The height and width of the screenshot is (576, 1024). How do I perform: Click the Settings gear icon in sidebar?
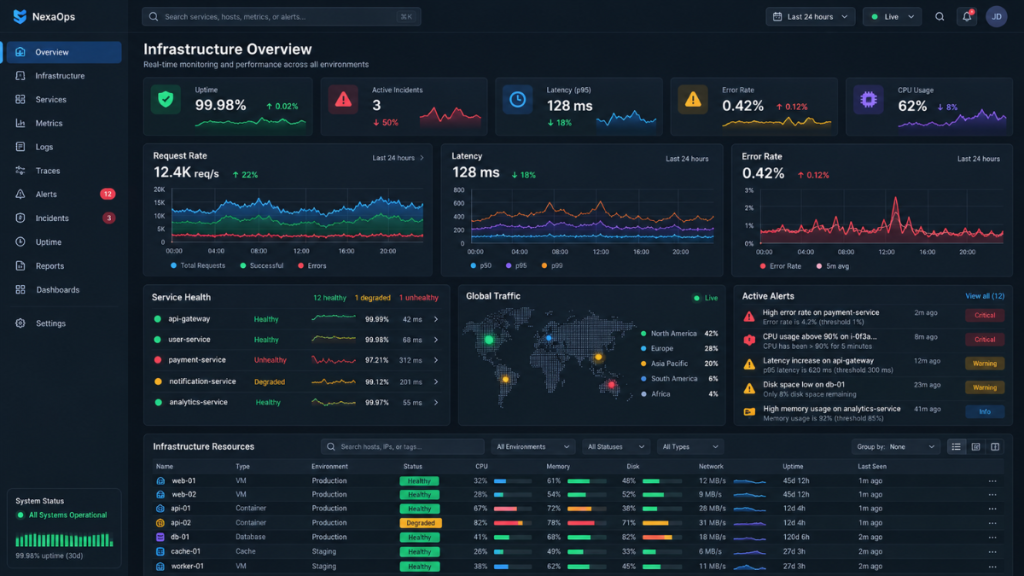20,323
